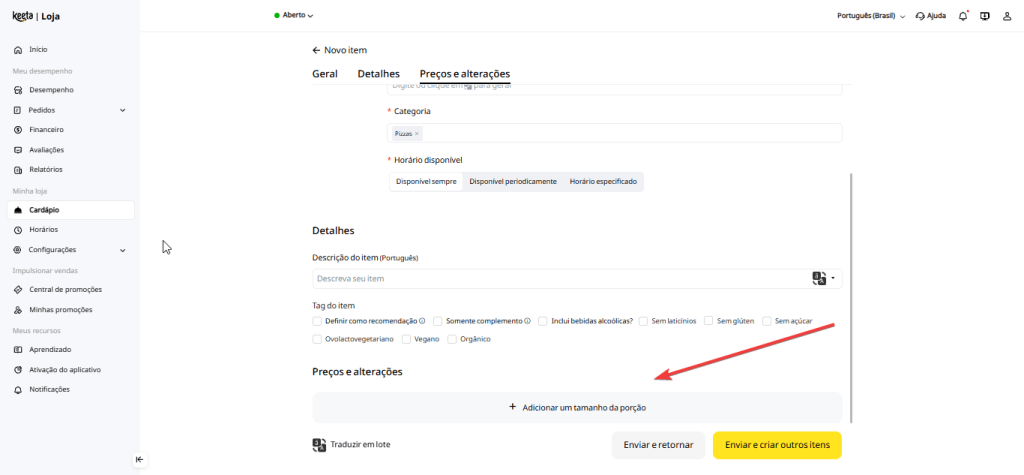Click Adicionar um tamanho da porção
Image resolution: width=1024 pixels, height=475 pixels.
[x=577, y=407]
